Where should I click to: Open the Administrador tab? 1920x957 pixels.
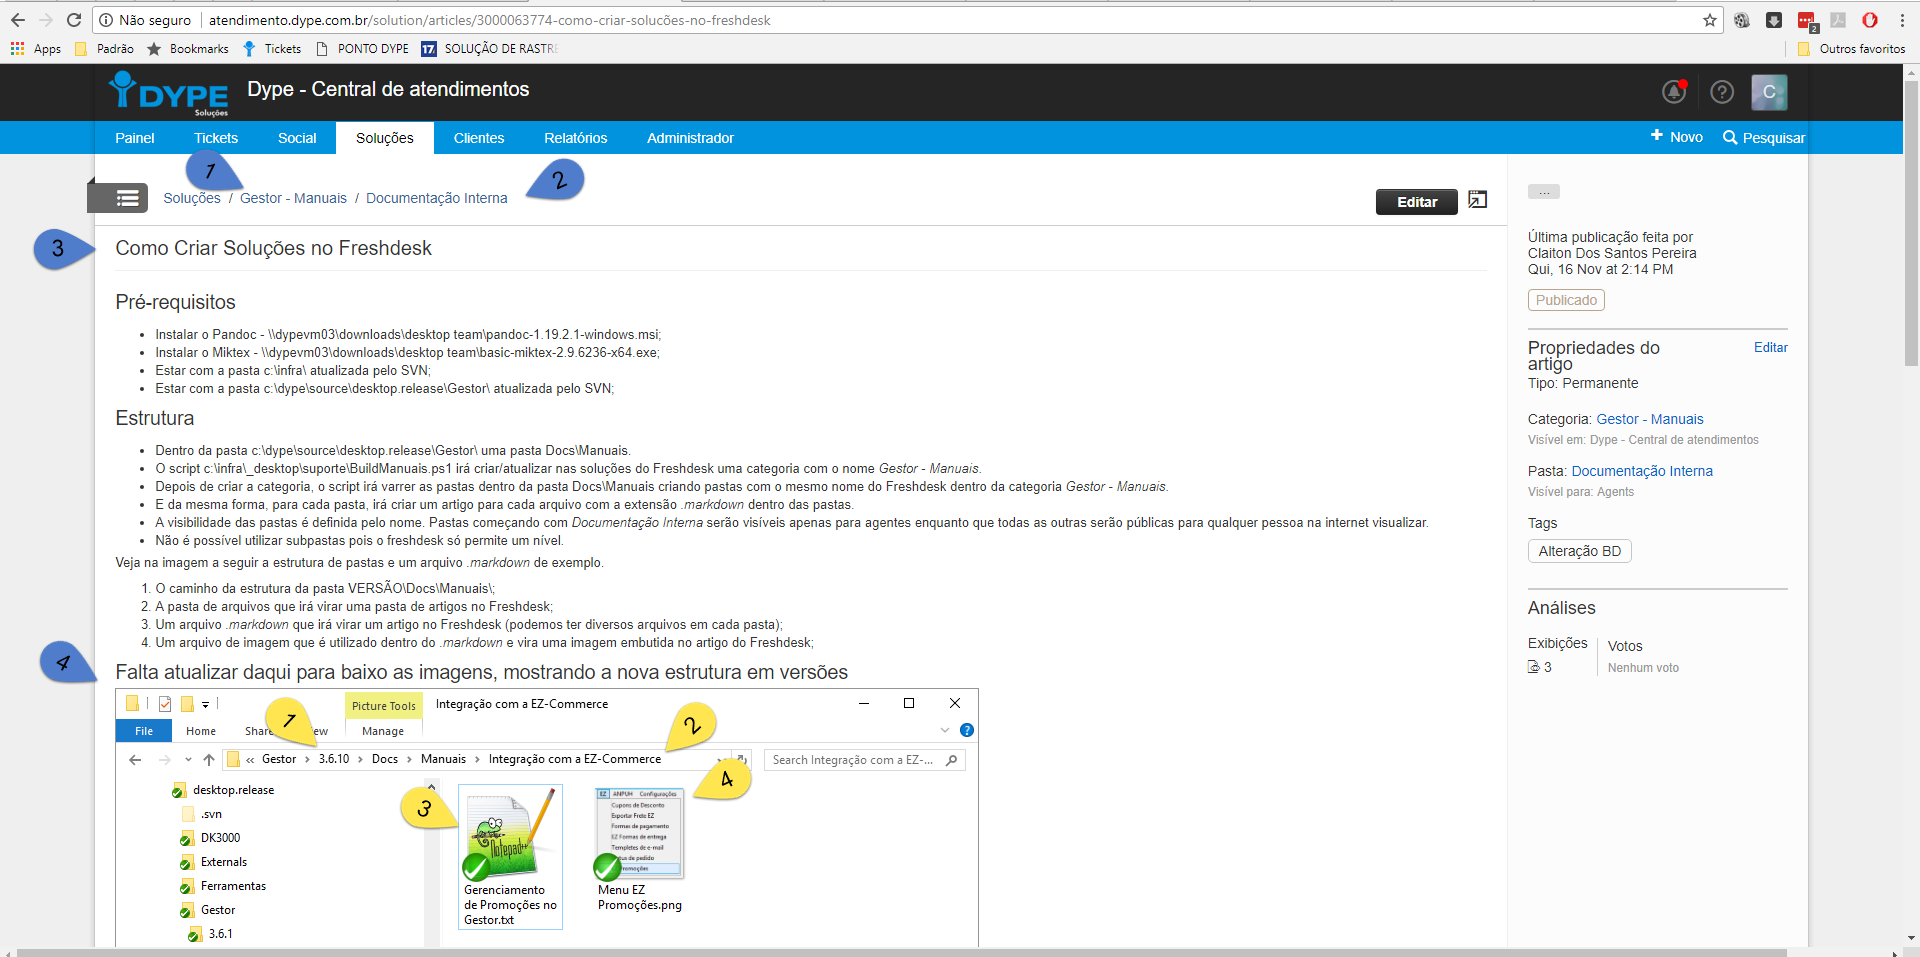690,138
